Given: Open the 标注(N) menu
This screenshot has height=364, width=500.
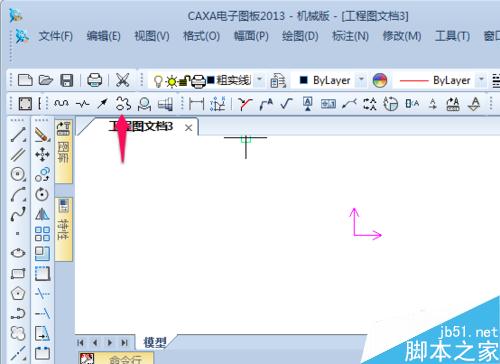Looking at the screenshot, I should pyautogui.click(x=350, y=36).
